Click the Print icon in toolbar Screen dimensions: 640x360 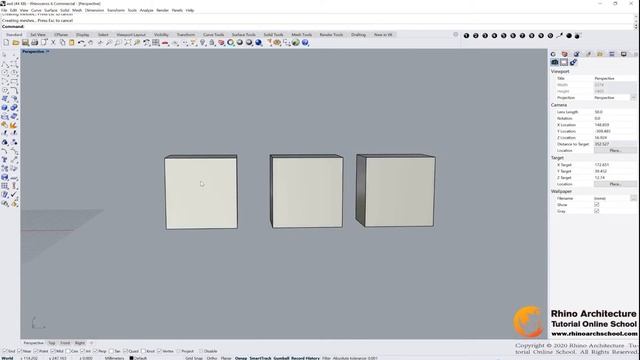pyautogui.click(x=34, y=42)
